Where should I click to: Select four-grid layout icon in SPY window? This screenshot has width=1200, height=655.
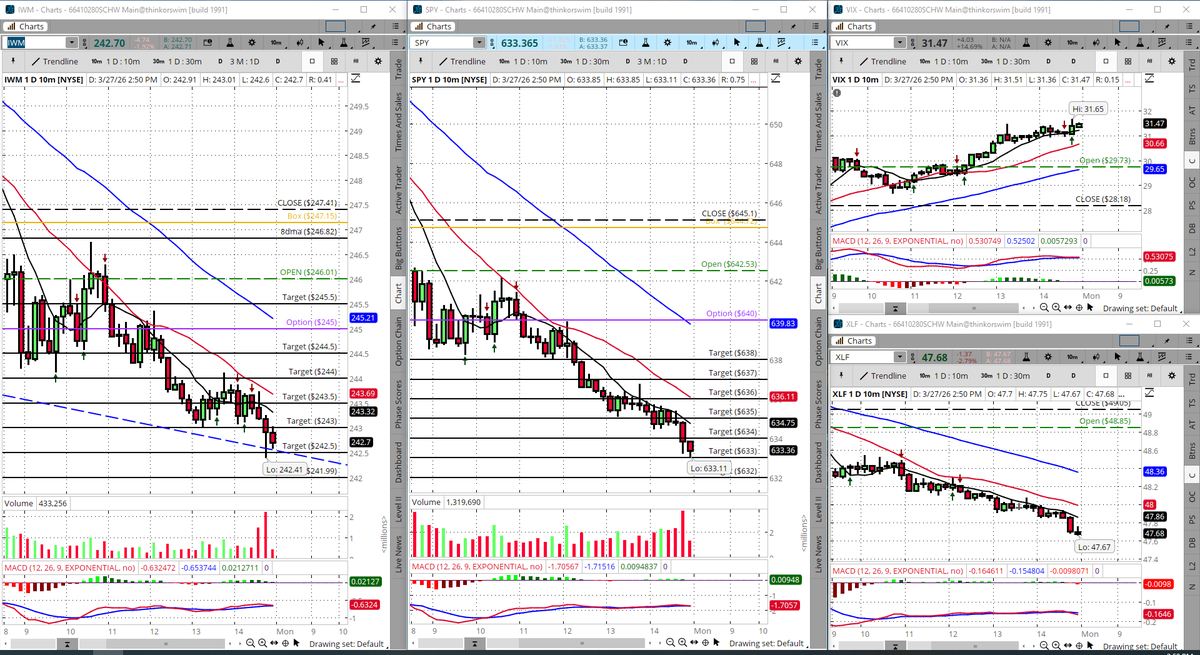[x=754, y=62]
